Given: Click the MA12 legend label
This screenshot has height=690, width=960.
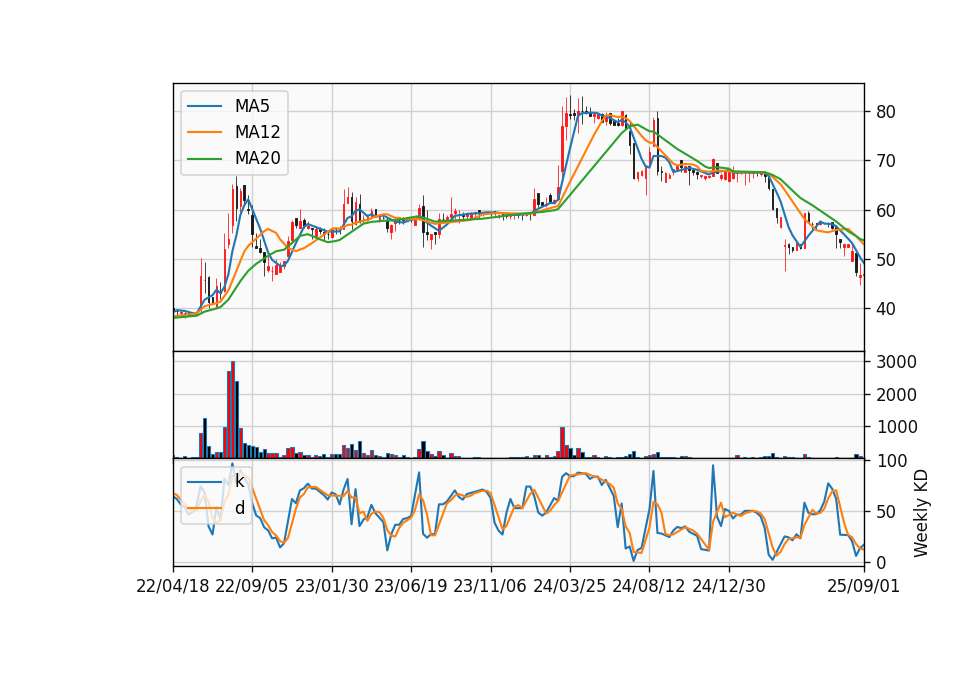Looking at the screenshot, I should 257,132.
